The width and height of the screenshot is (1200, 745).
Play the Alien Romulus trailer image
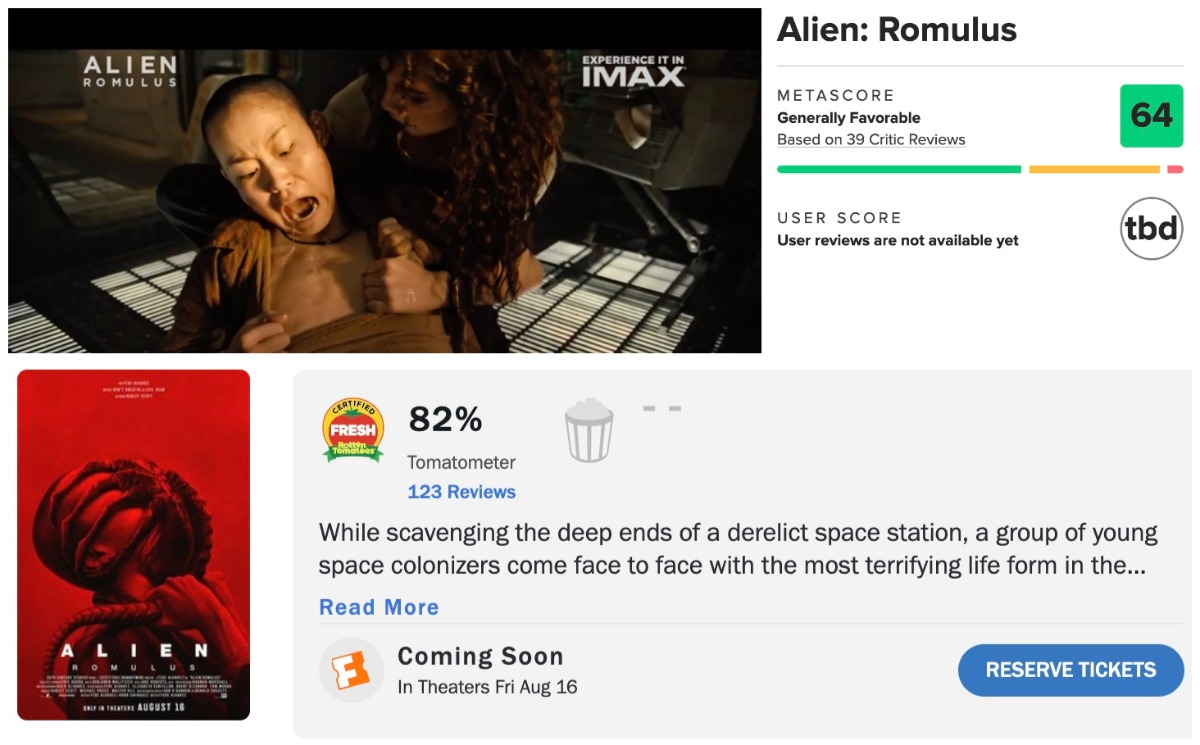(385, 200)
